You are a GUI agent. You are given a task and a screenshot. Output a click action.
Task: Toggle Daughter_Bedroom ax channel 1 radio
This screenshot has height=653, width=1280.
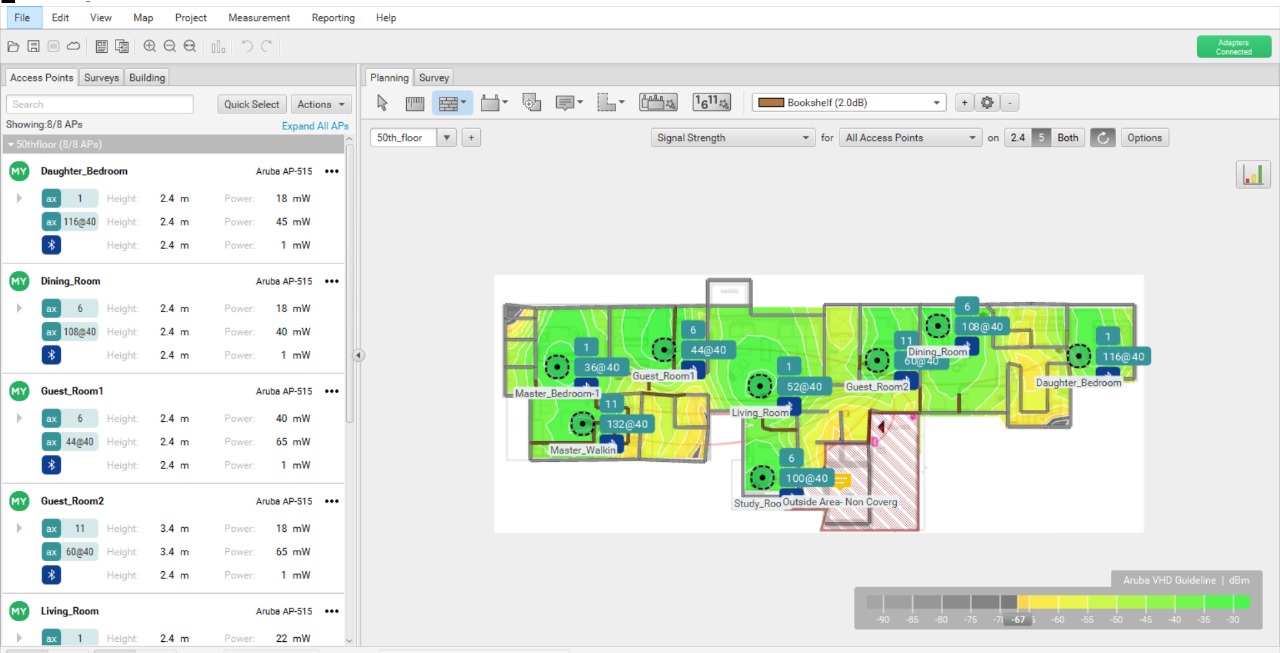[70, 198]
